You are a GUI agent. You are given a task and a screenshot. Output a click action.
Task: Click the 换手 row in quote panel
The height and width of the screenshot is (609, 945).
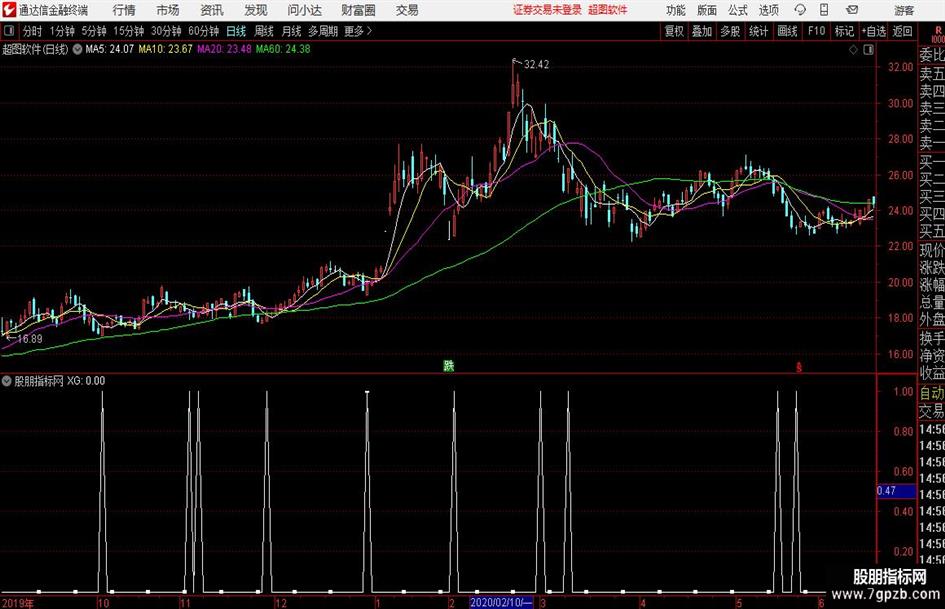932,338
